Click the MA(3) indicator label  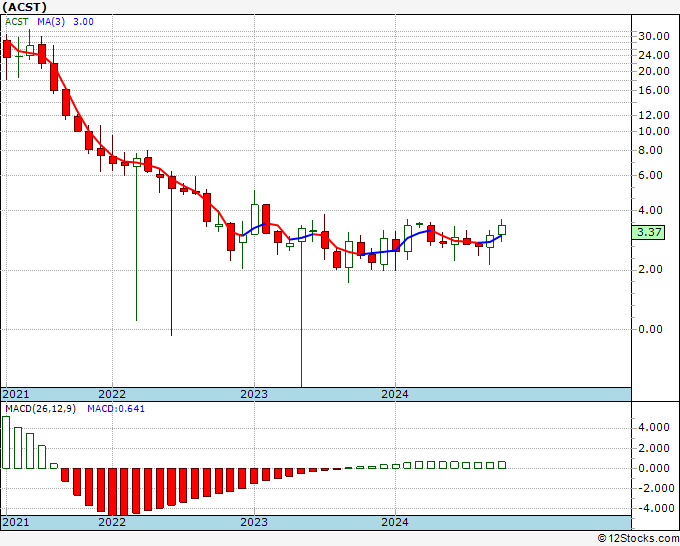(x=51, y=22)
